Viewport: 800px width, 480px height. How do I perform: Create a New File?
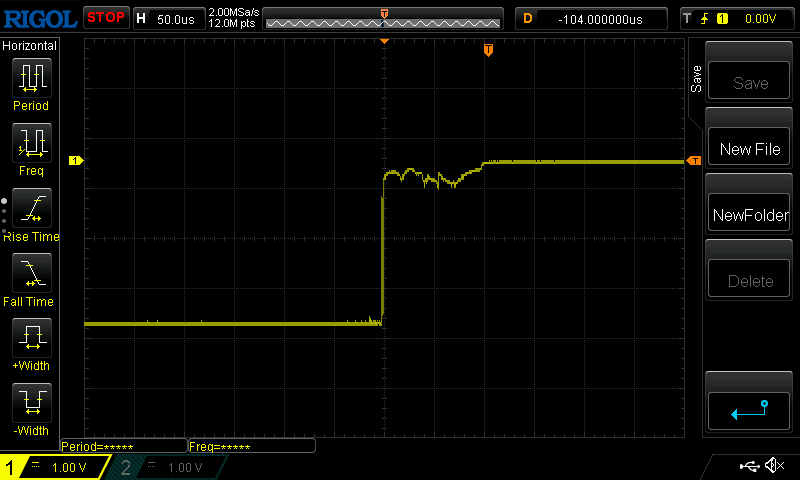[x=750, y=149]
